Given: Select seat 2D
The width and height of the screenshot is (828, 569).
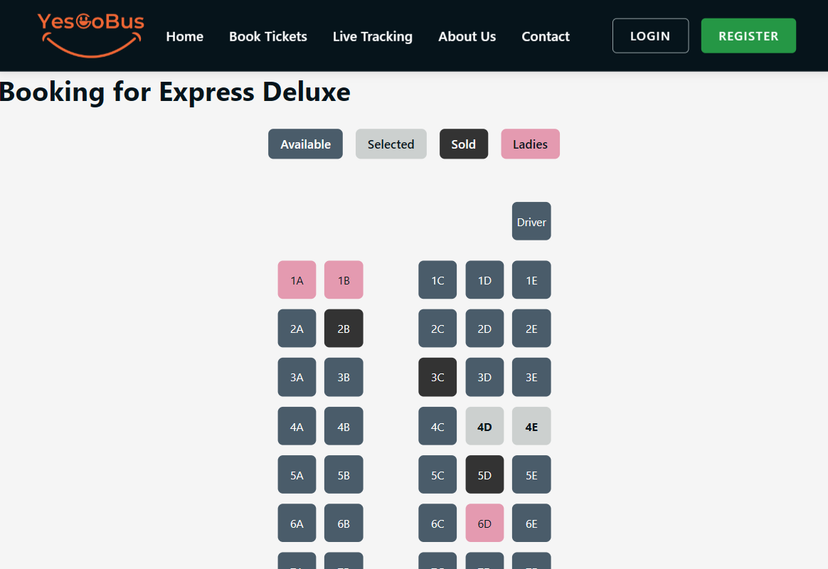Looking at the screenshot, I should 484,328.
